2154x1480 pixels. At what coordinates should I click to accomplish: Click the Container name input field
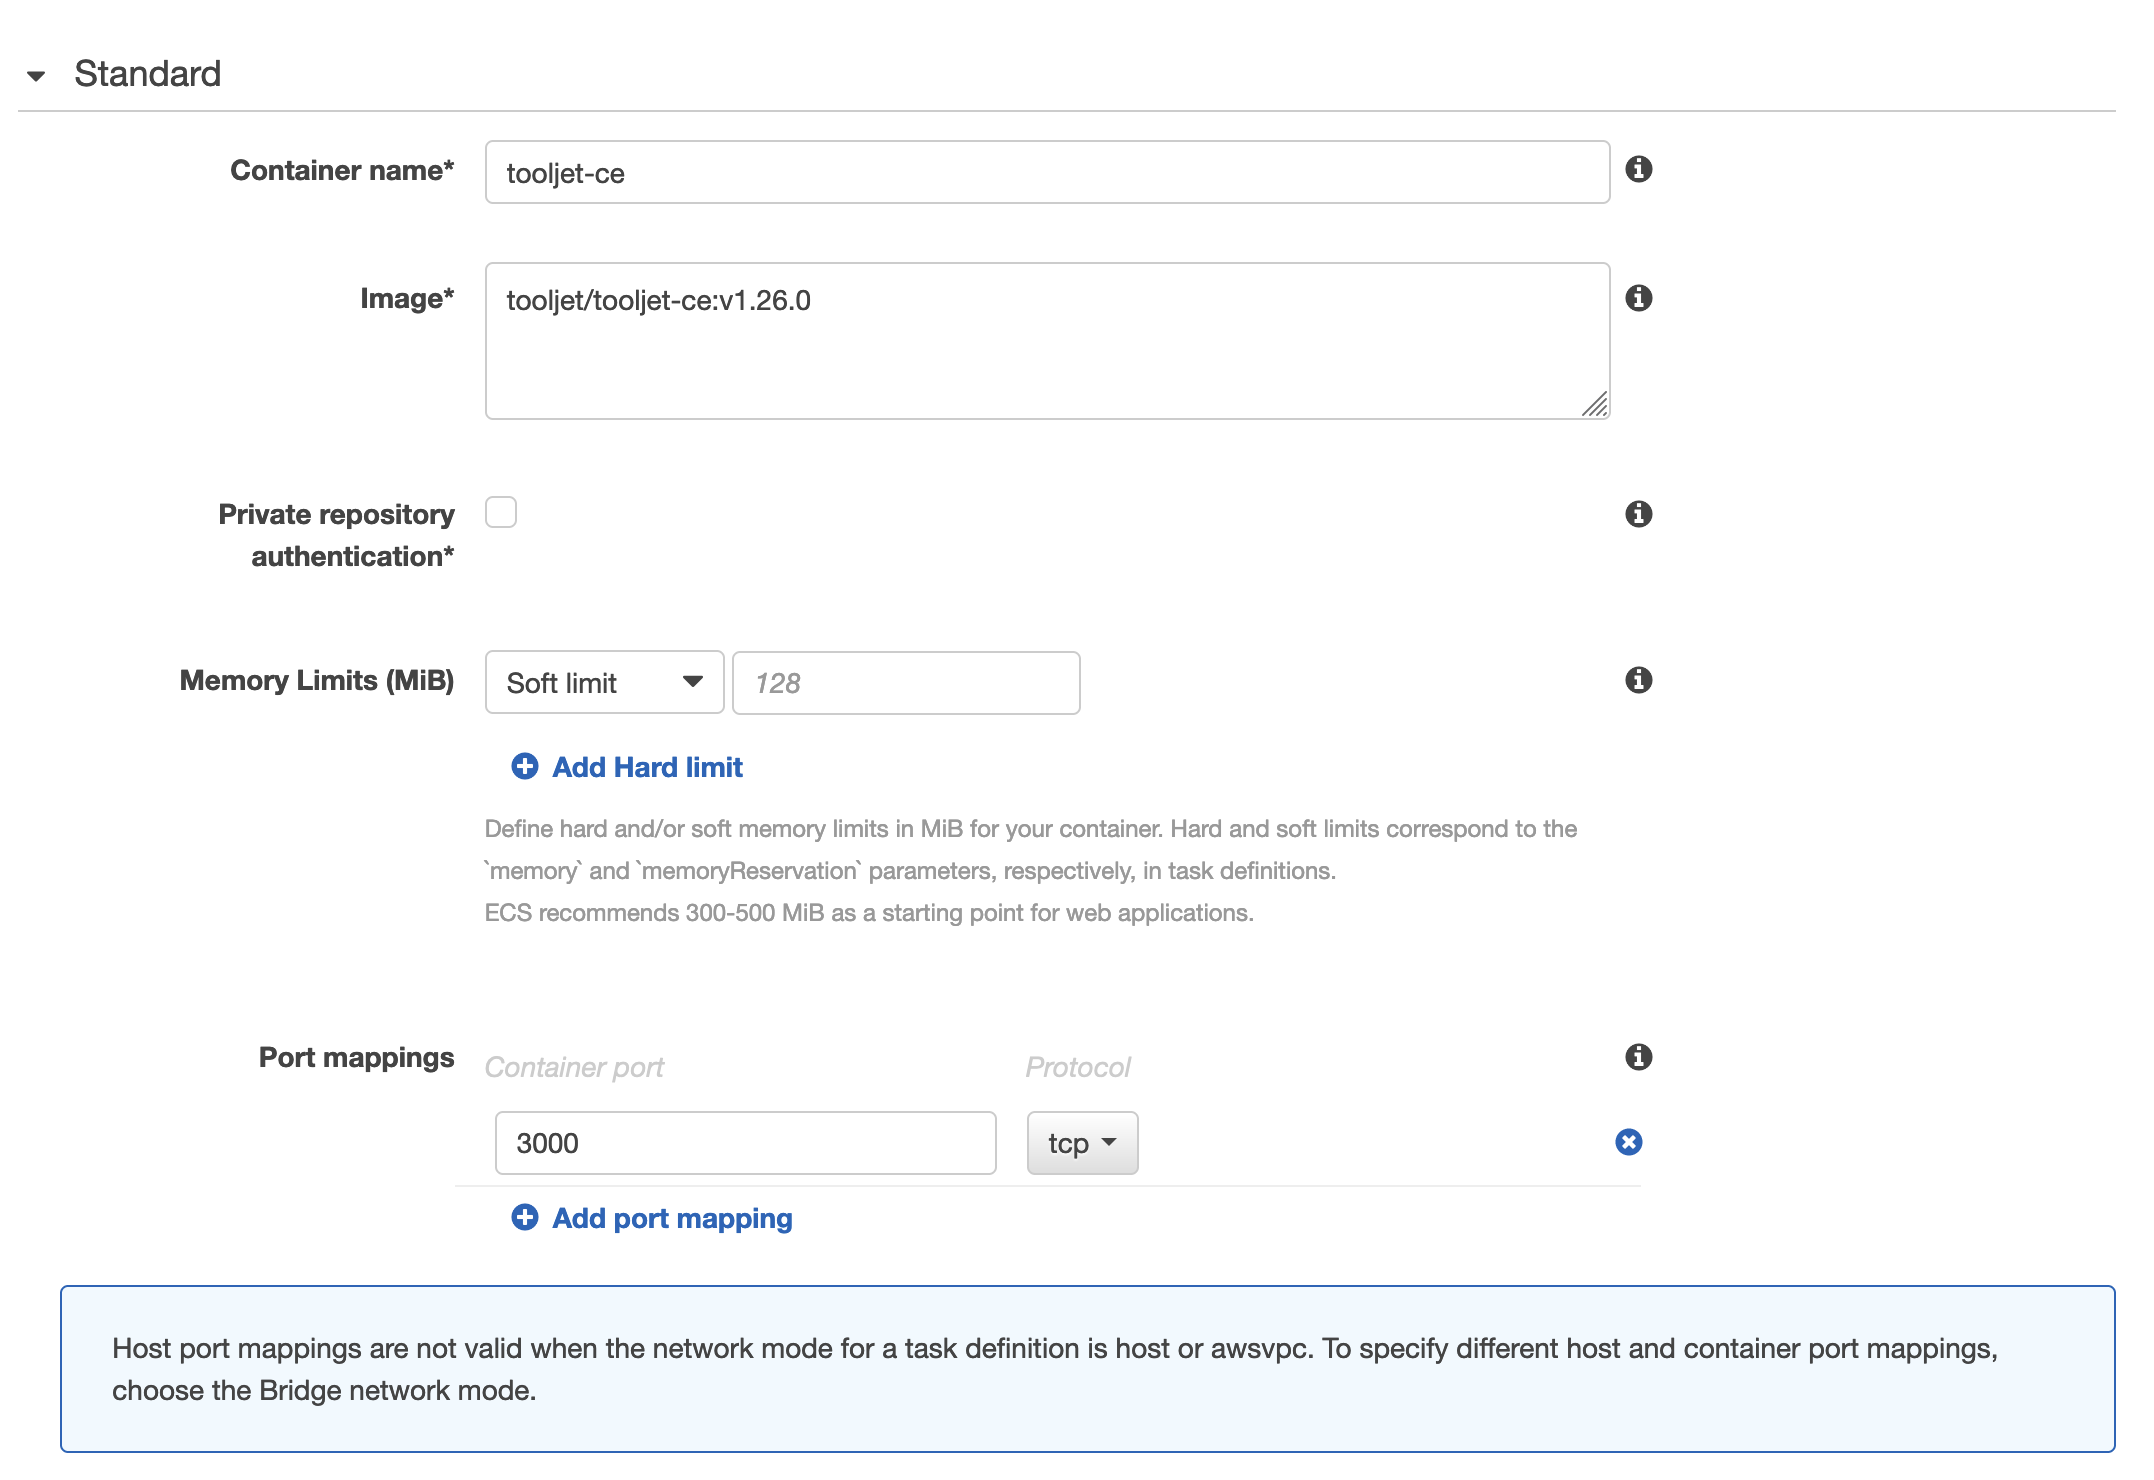tap(1047, 172)
